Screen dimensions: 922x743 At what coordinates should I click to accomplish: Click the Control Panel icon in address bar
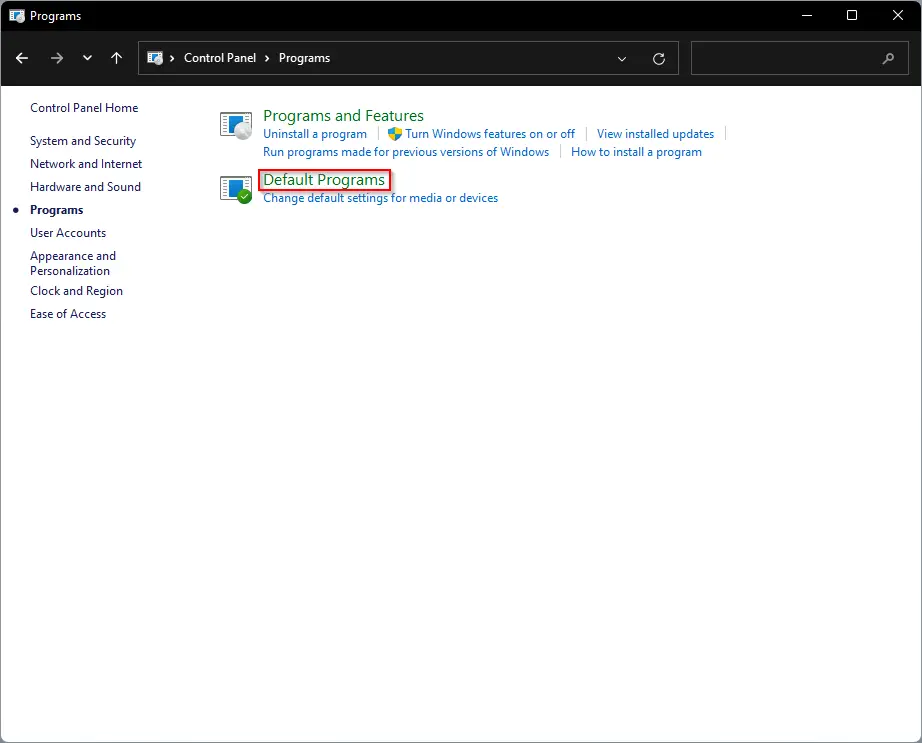pos(155,58)
